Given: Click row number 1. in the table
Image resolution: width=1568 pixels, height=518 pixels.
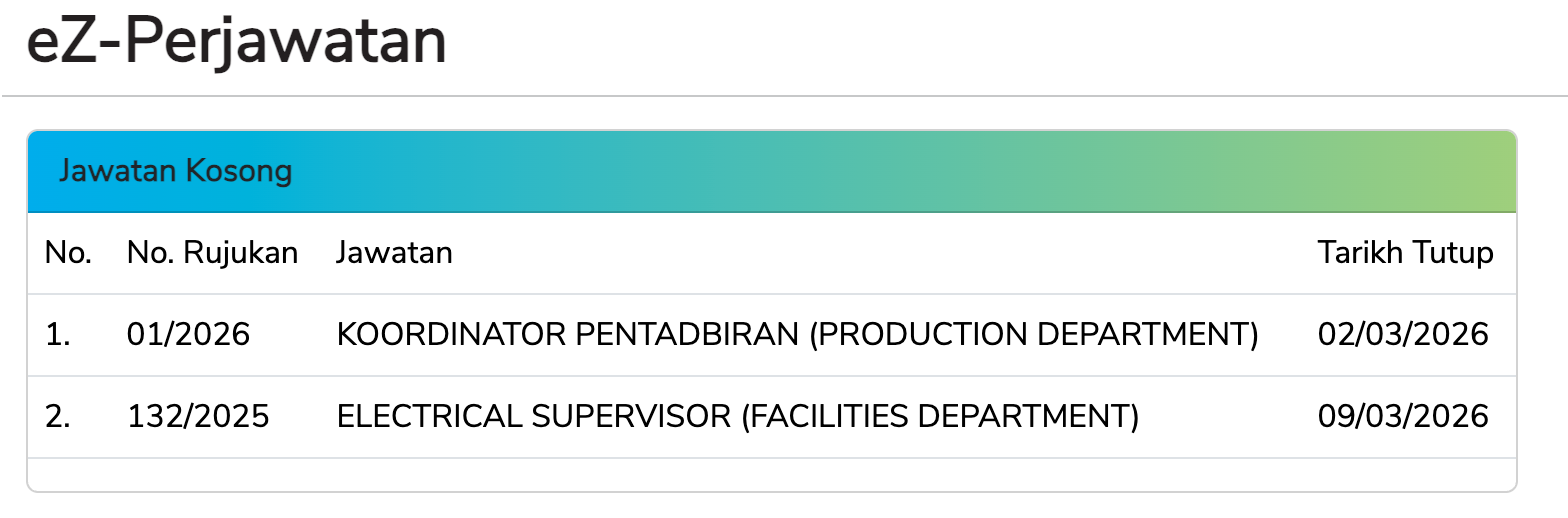Looking at the screenshot, I should [58, 335].
